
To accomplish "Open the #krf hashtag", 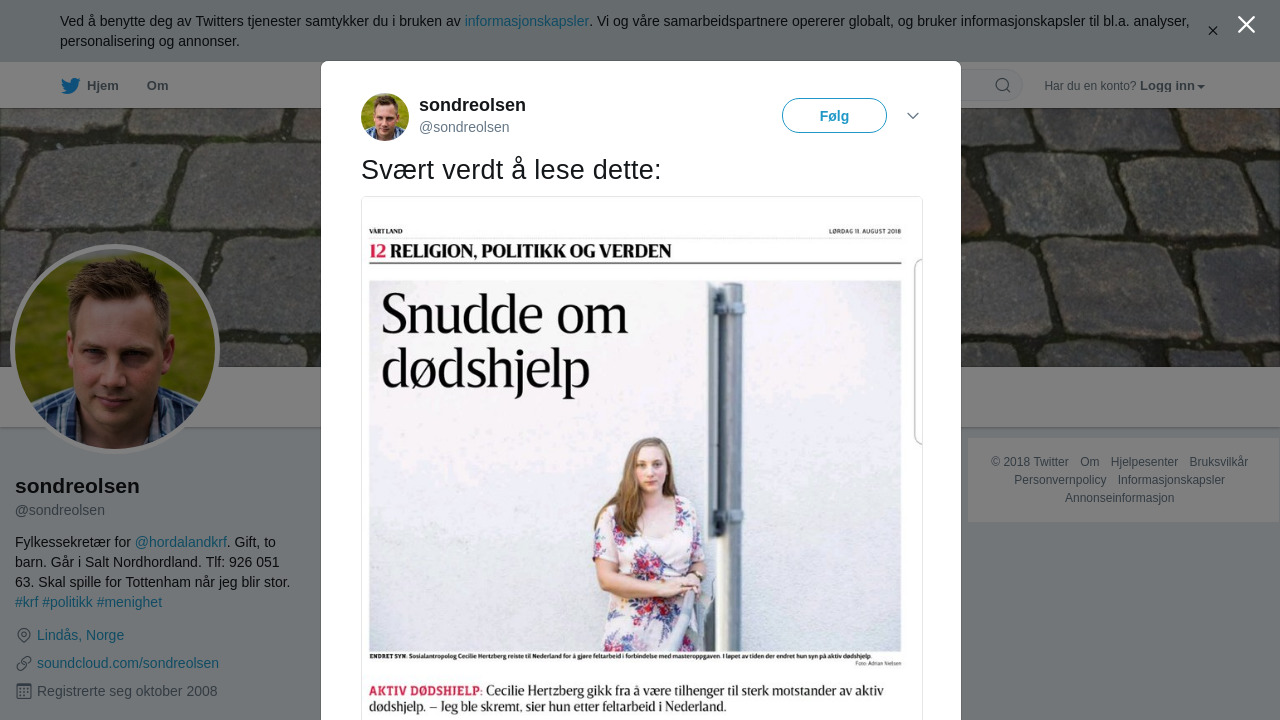I will [x=27, y=602].
